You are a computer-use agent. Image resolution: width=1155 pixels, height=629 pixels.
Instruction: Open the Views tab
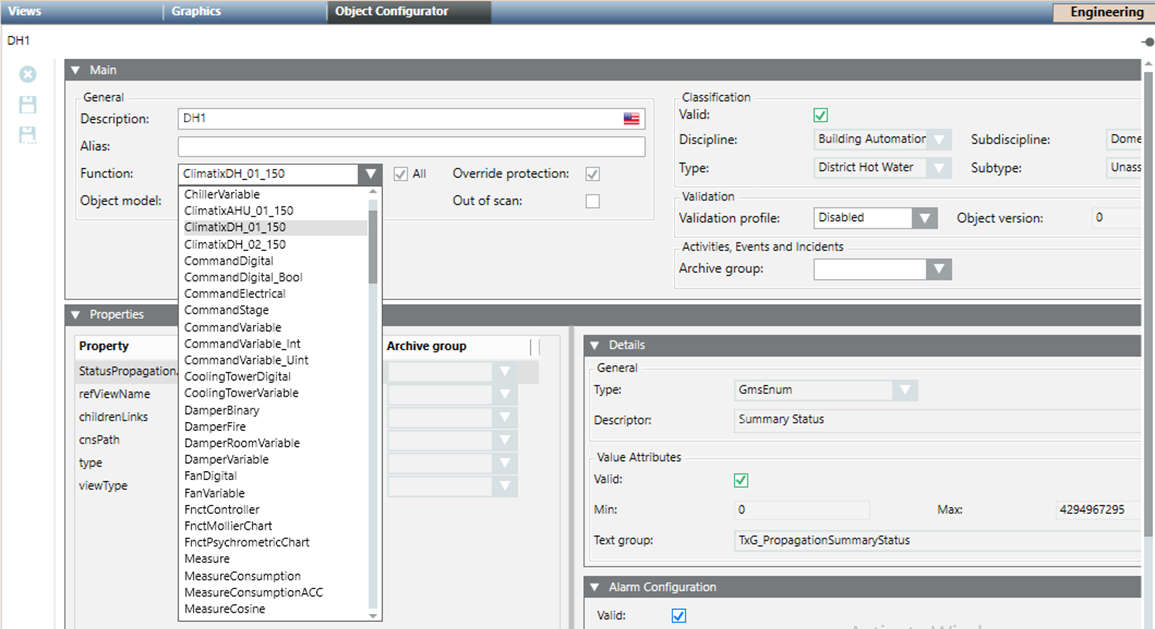click(x=25, y=12)
